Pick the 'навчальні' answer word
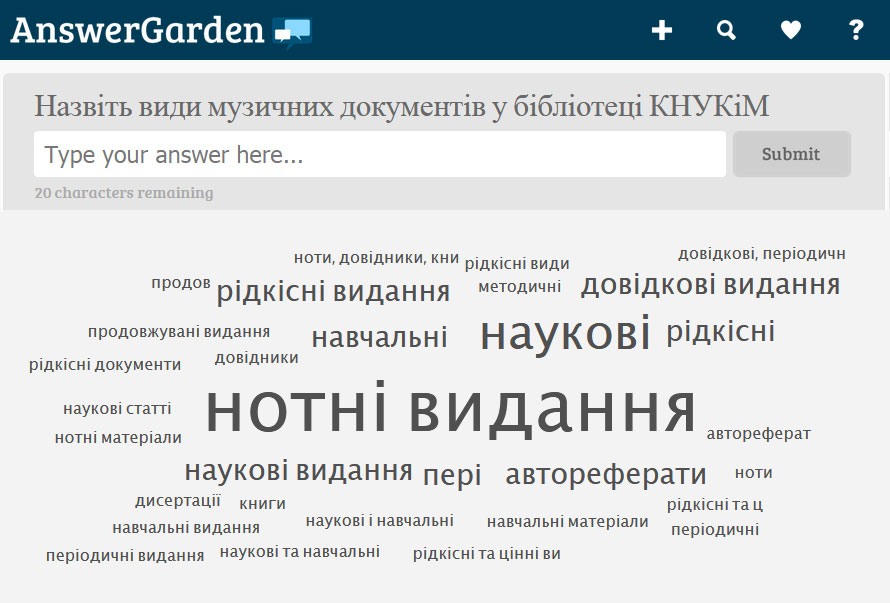The height and width of the screenshot is (603, 890). pyautogui.click(x=379, y=338)
